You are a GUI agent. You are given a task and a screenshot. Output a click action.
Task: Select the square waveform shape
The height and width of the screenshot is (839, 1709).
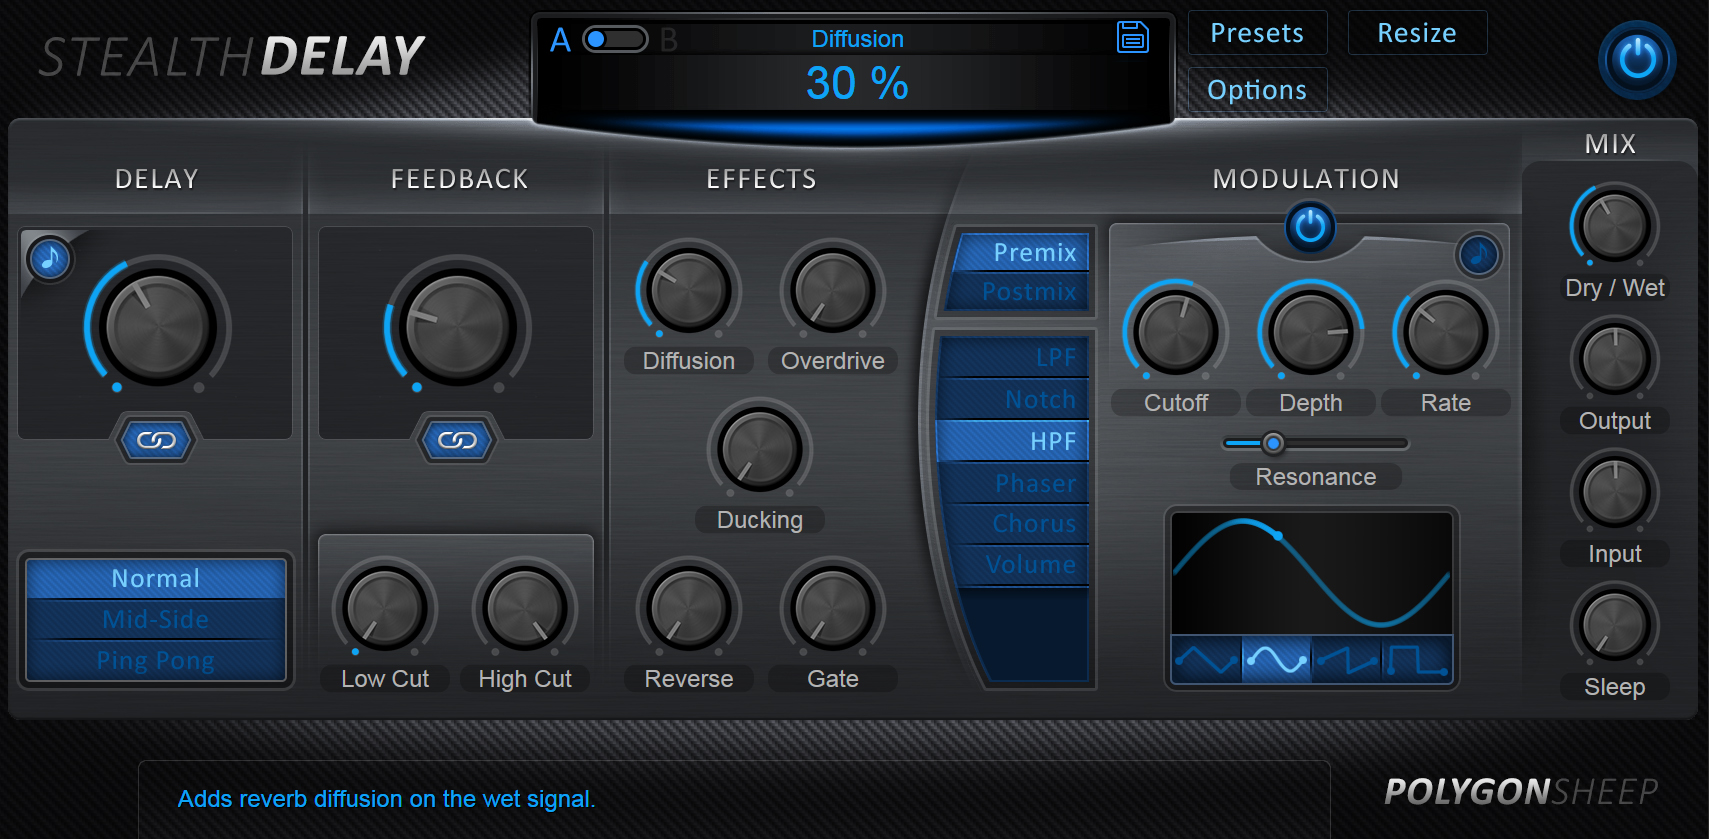[x=1417, y=659]
